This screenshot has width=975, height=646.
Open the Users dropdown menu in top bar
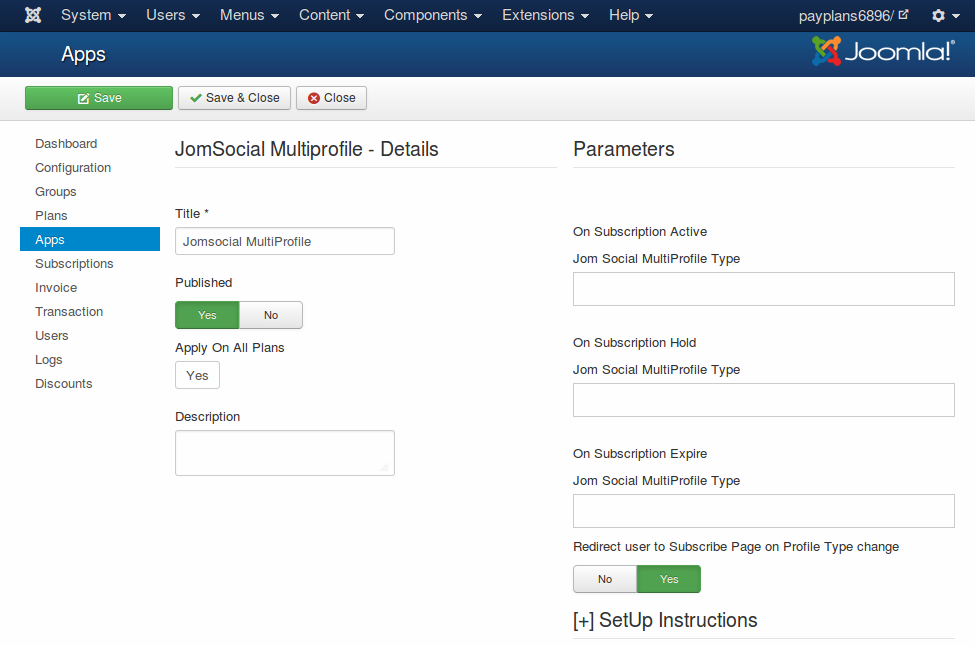click(x=173, y=15)
